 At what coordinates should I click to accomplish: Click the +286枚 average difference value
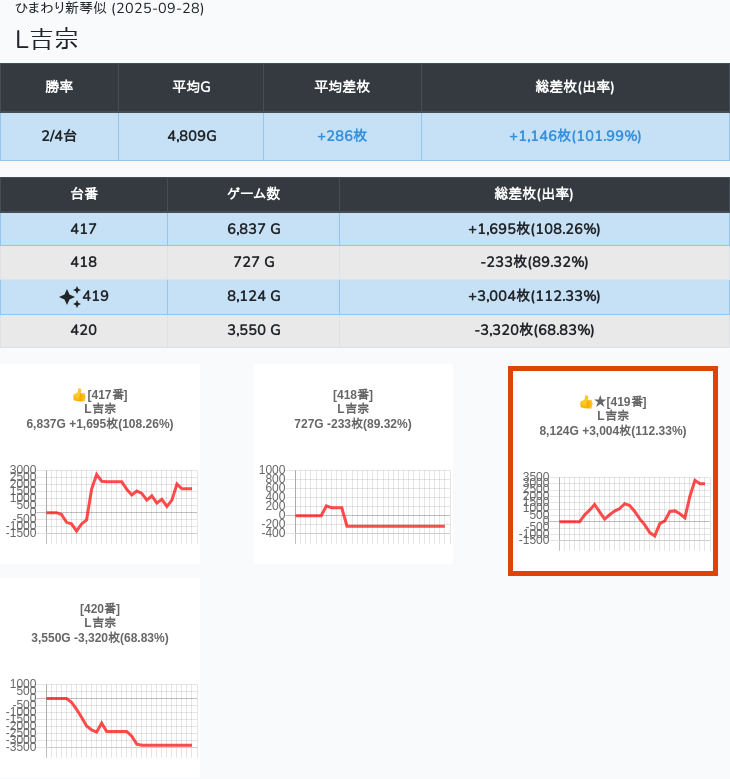click(x=342, y=136)
